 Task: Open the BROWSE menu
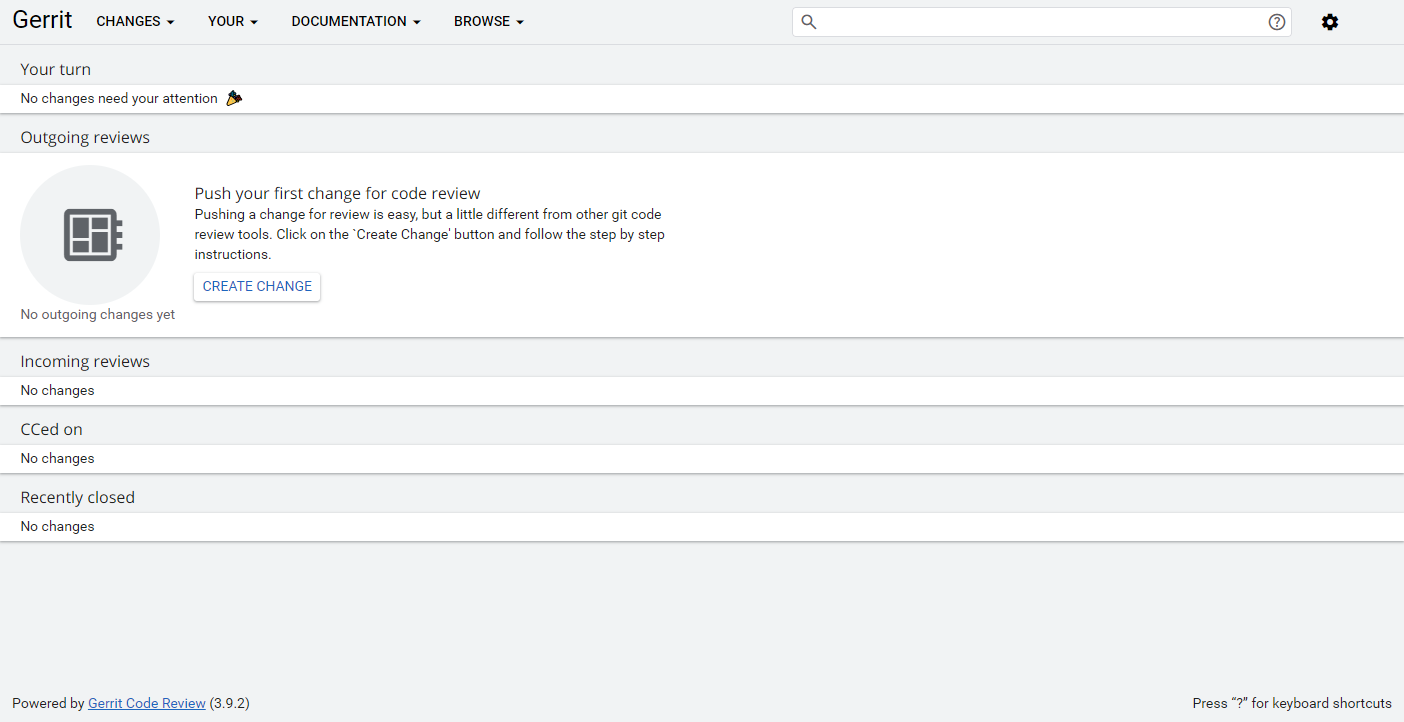(488, 22)
